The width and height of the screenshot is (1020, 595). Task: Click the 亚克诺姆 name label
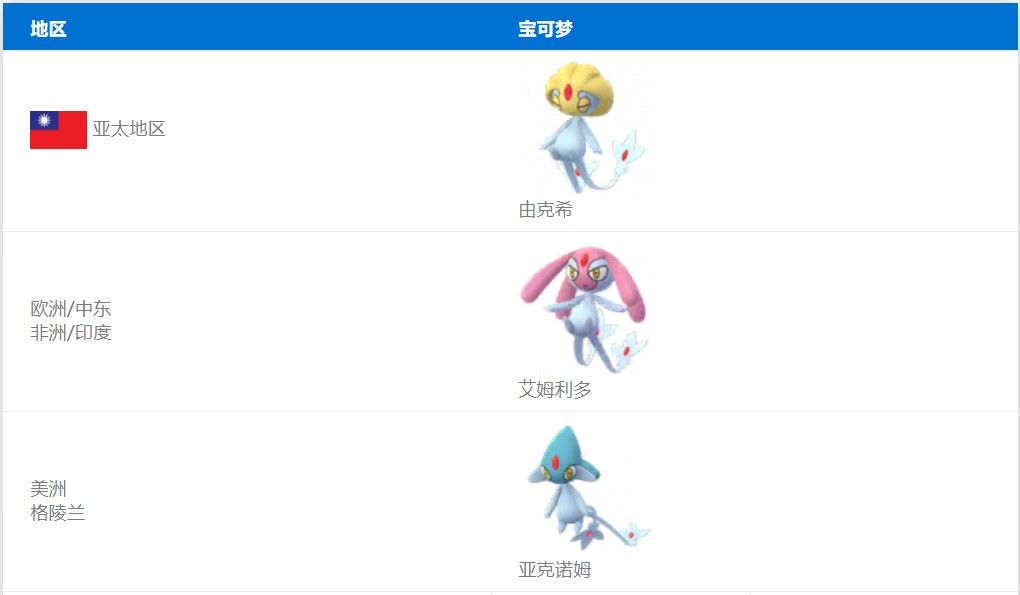pos(554,570)
